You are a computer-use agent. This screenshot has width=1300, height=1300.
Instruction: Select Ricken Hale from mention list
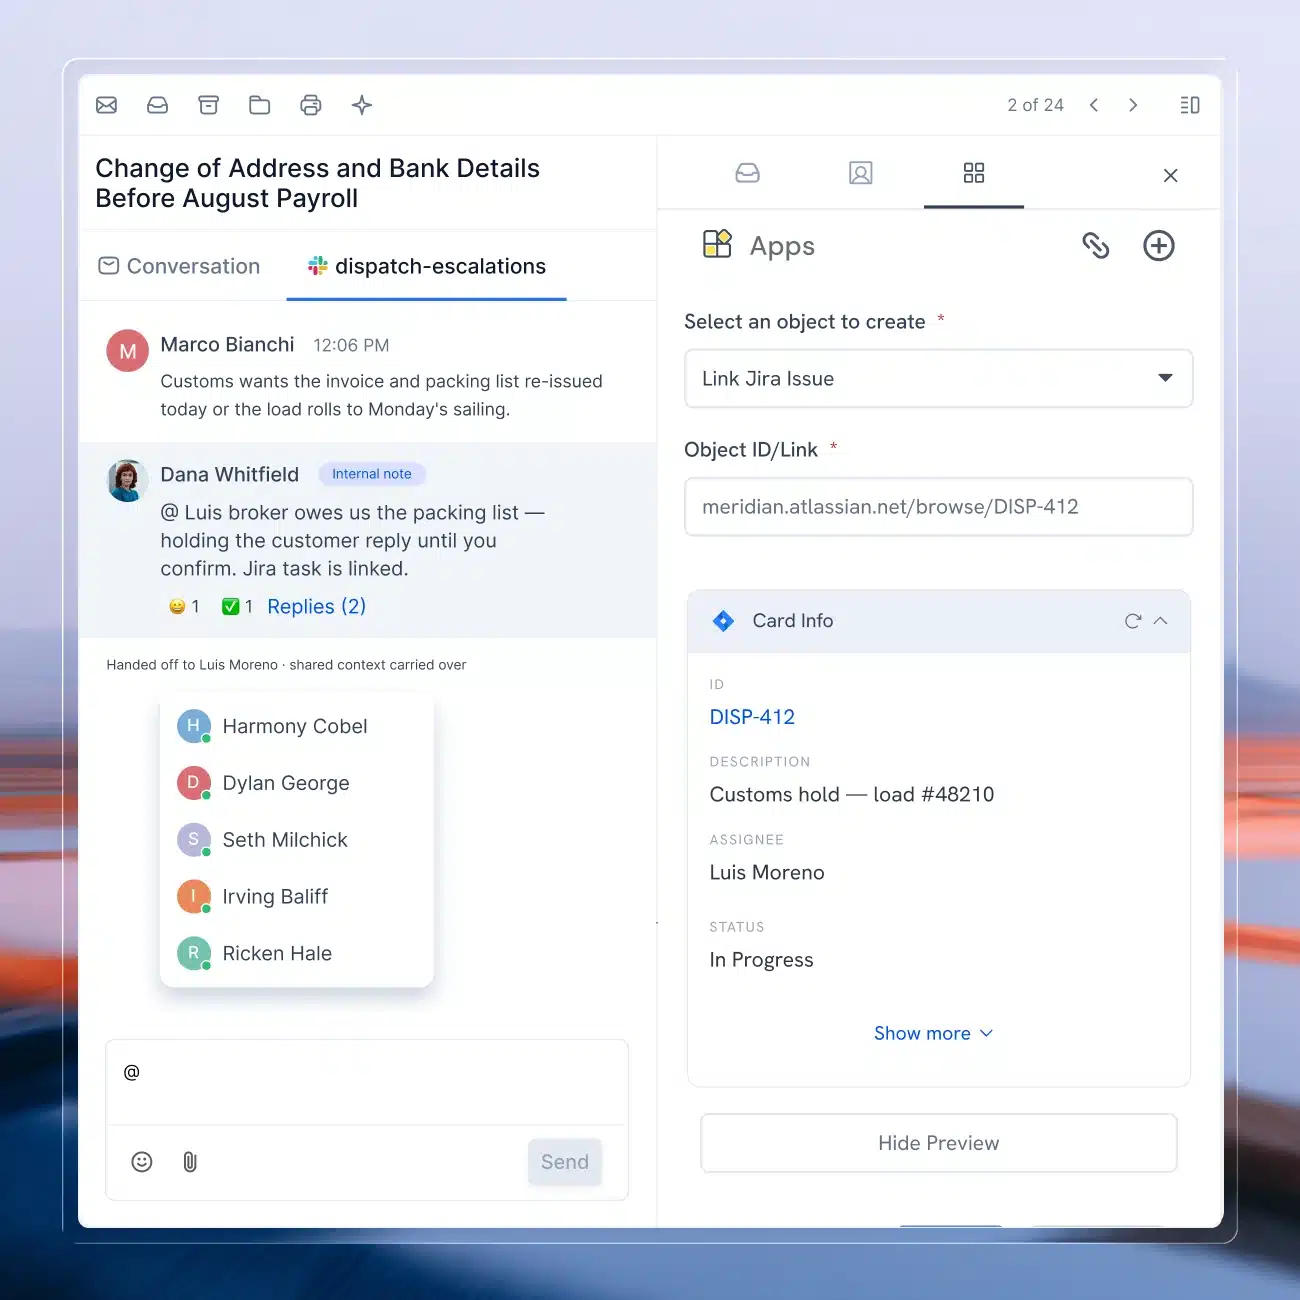(x=297, y=954)
